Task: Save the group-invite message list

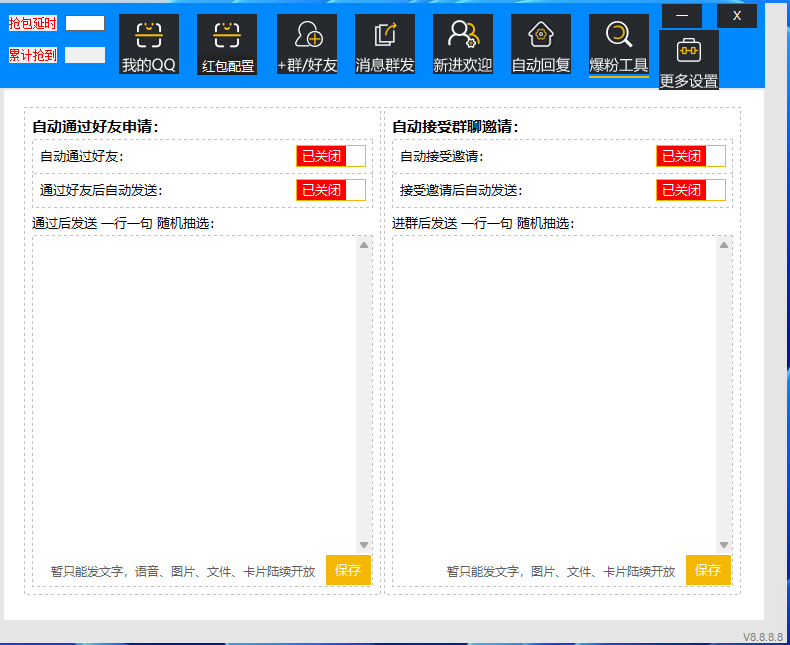Action: tap(708, 570)
